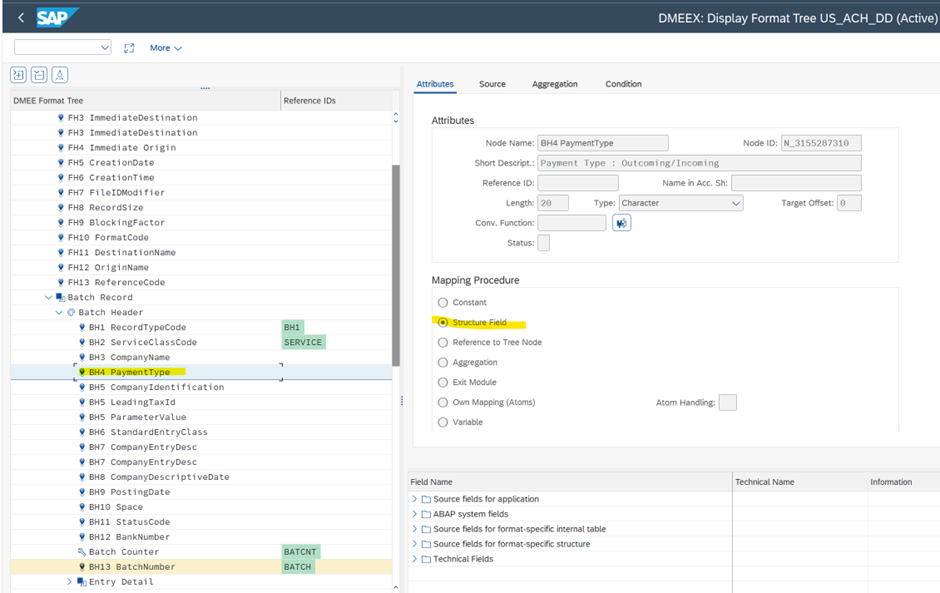Open the command field dropdown
This screenshot has width=940, height=593.
coord(105,47)
